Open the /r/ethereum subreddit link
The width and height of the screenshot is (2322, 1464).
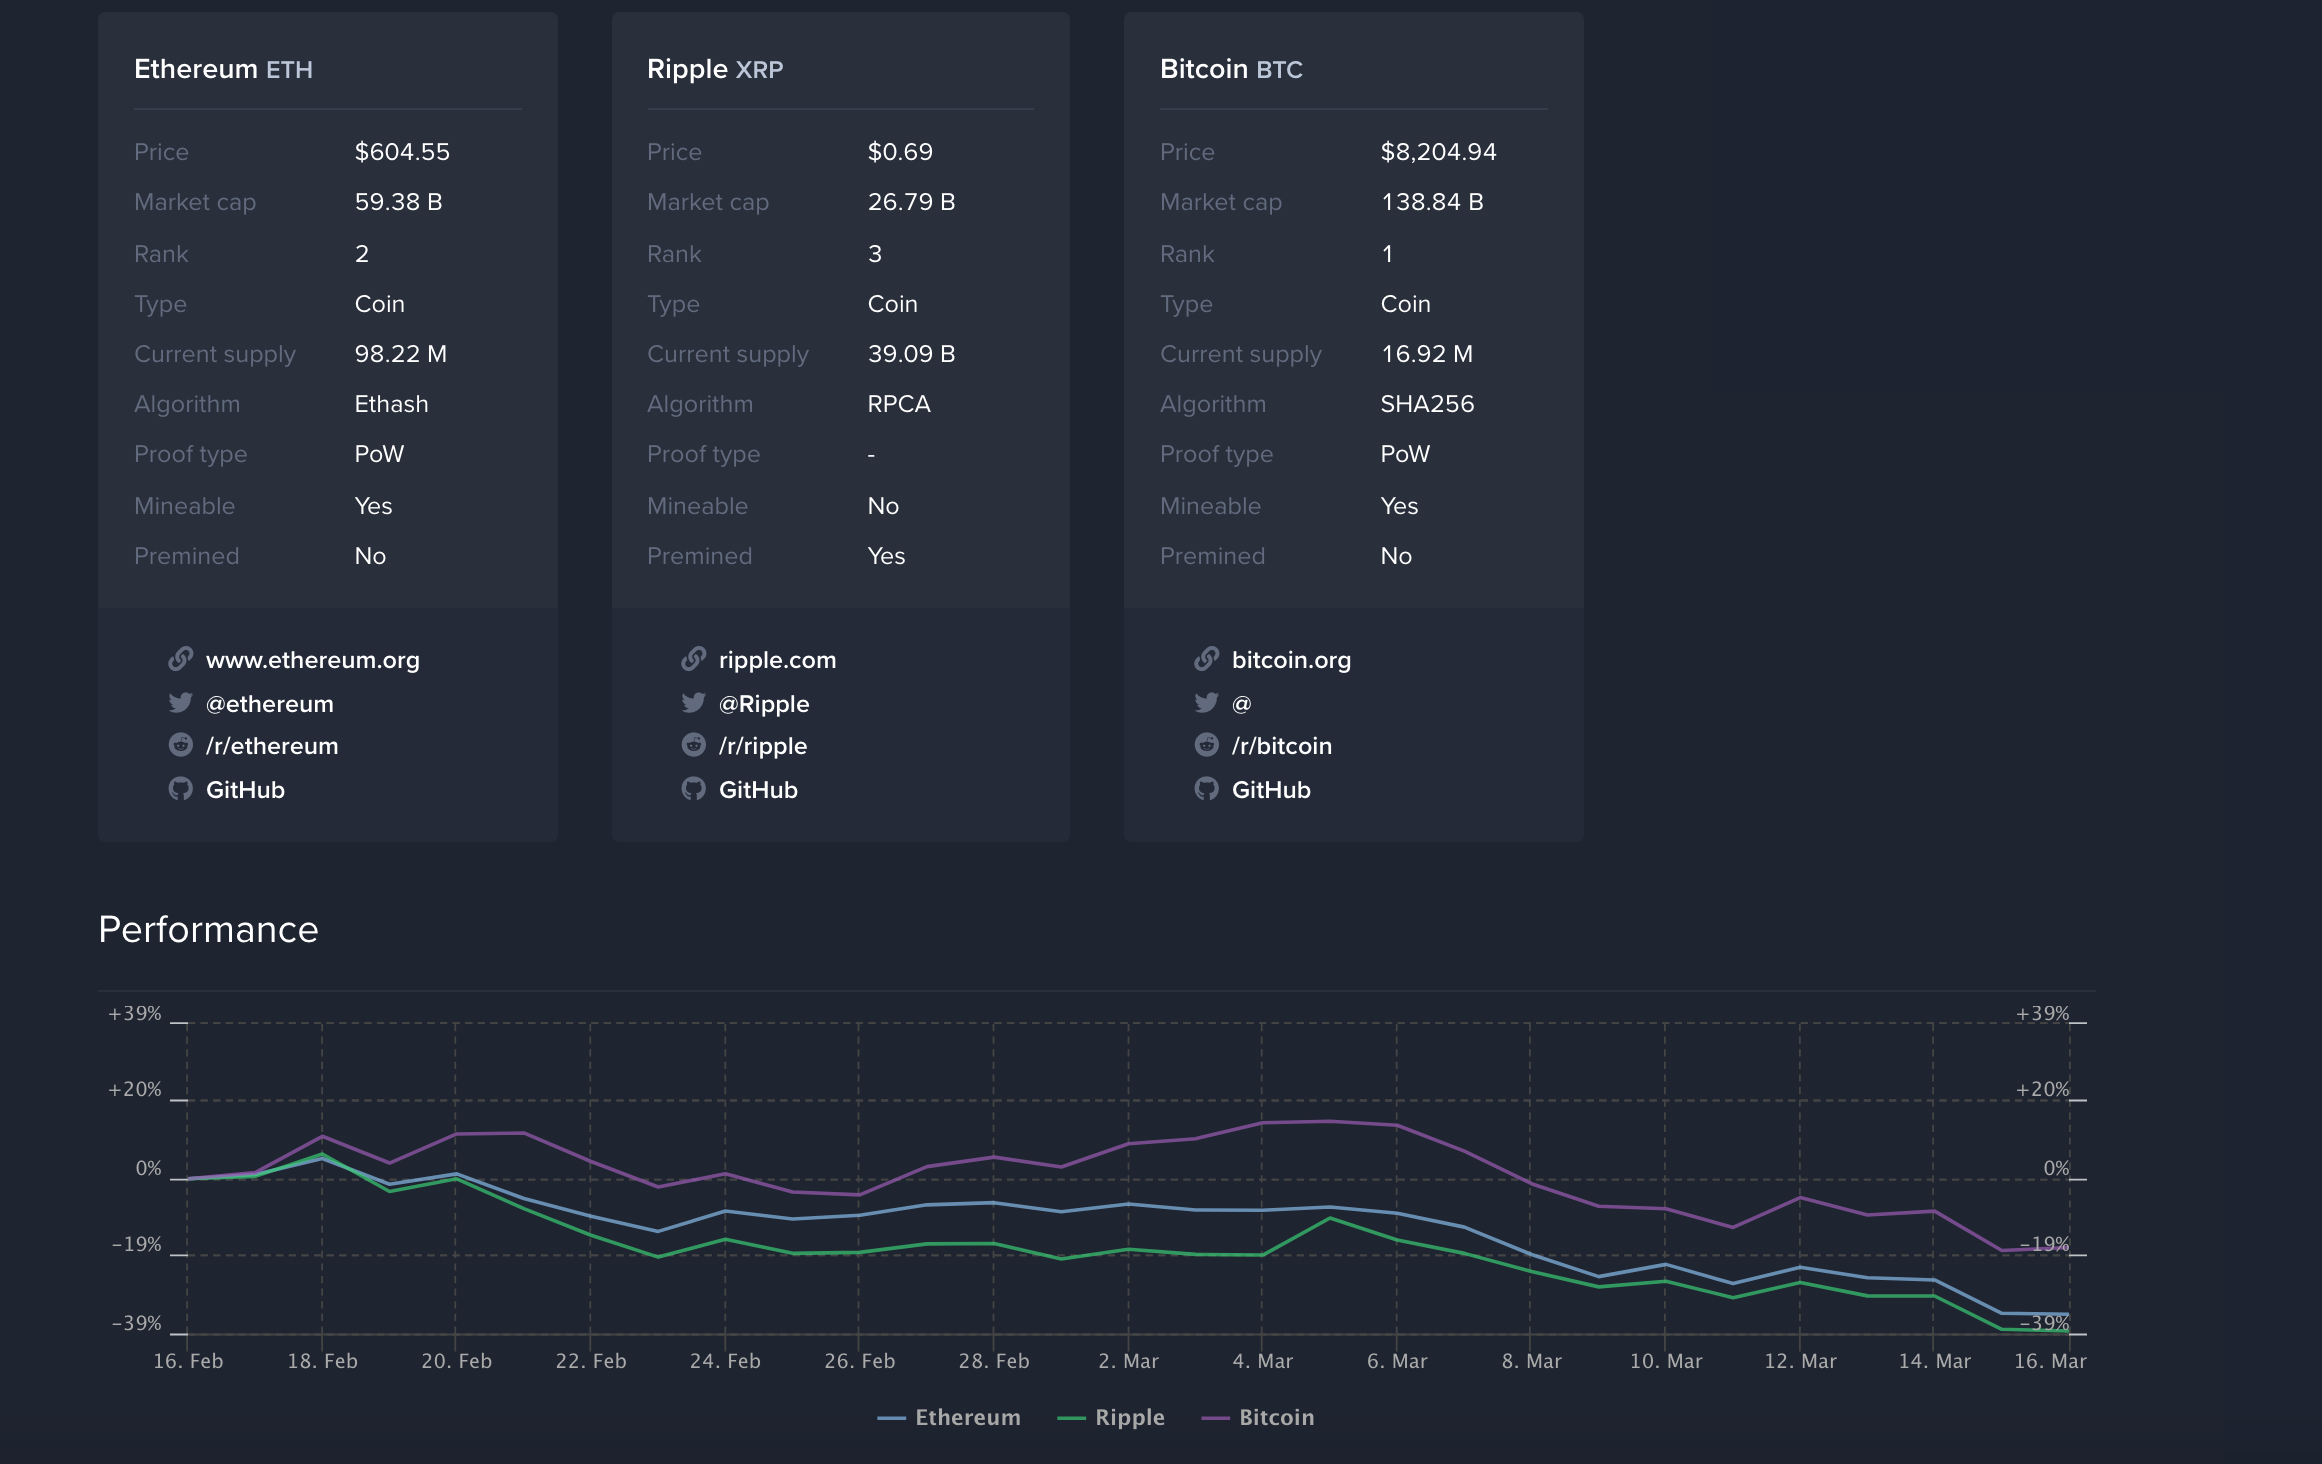[x=272, y=745]
